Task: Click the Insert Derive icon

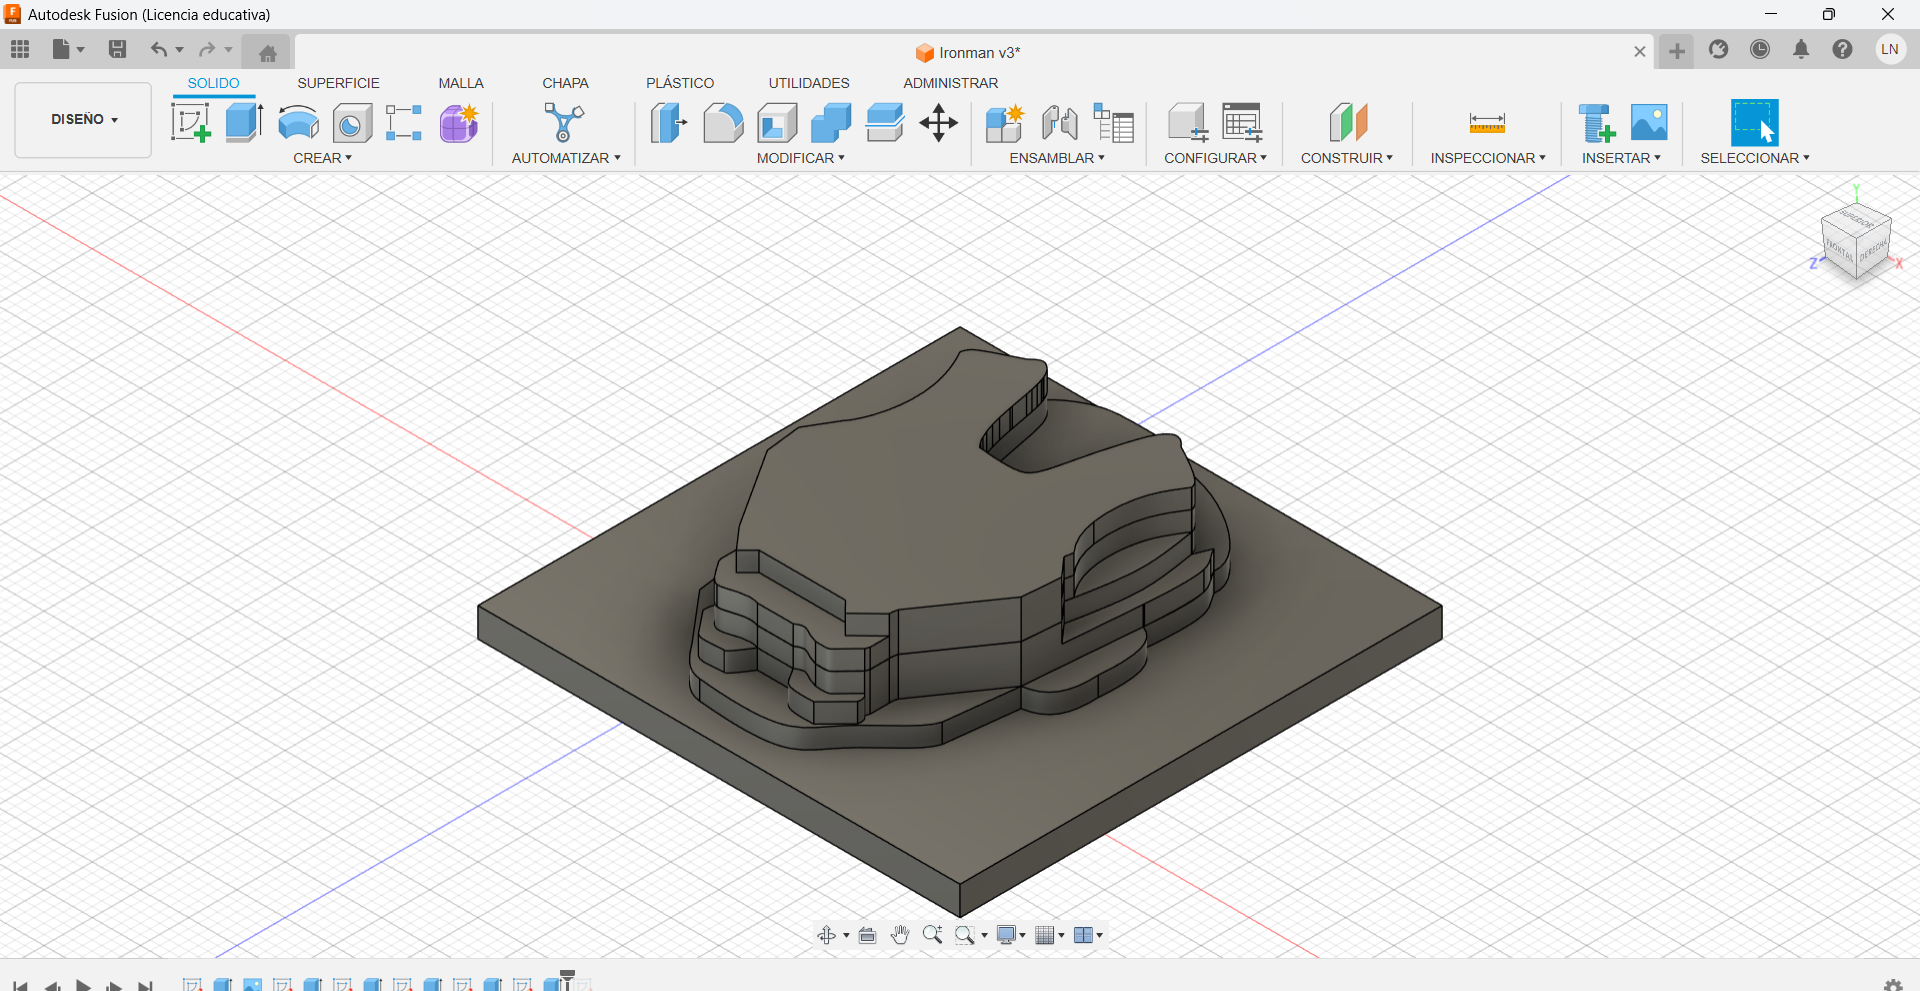Action: (x=1596, y=123)
